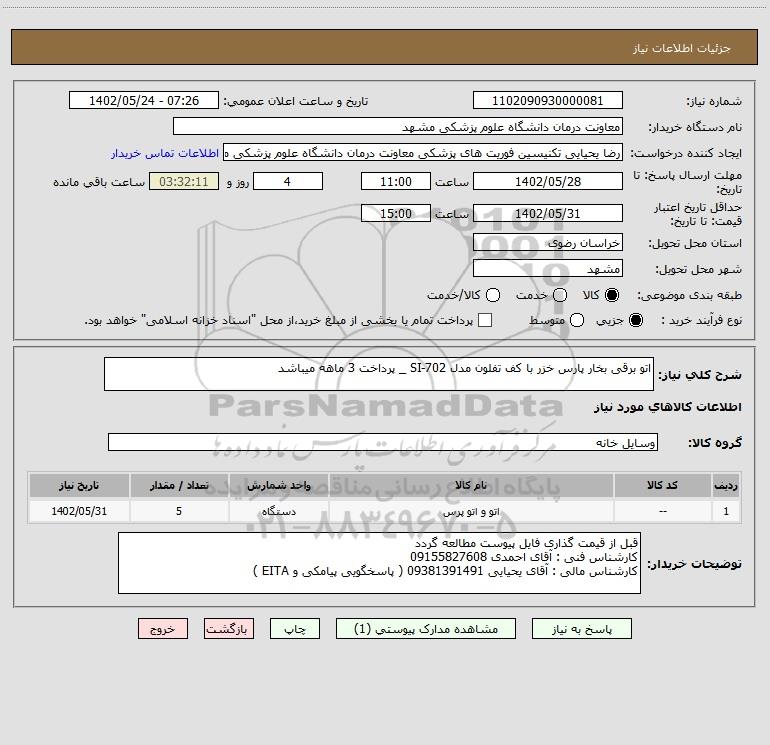The image size is (770, 745).
Task: Choose the جزیی purchase type radio
Action: (x=635, y=320)
